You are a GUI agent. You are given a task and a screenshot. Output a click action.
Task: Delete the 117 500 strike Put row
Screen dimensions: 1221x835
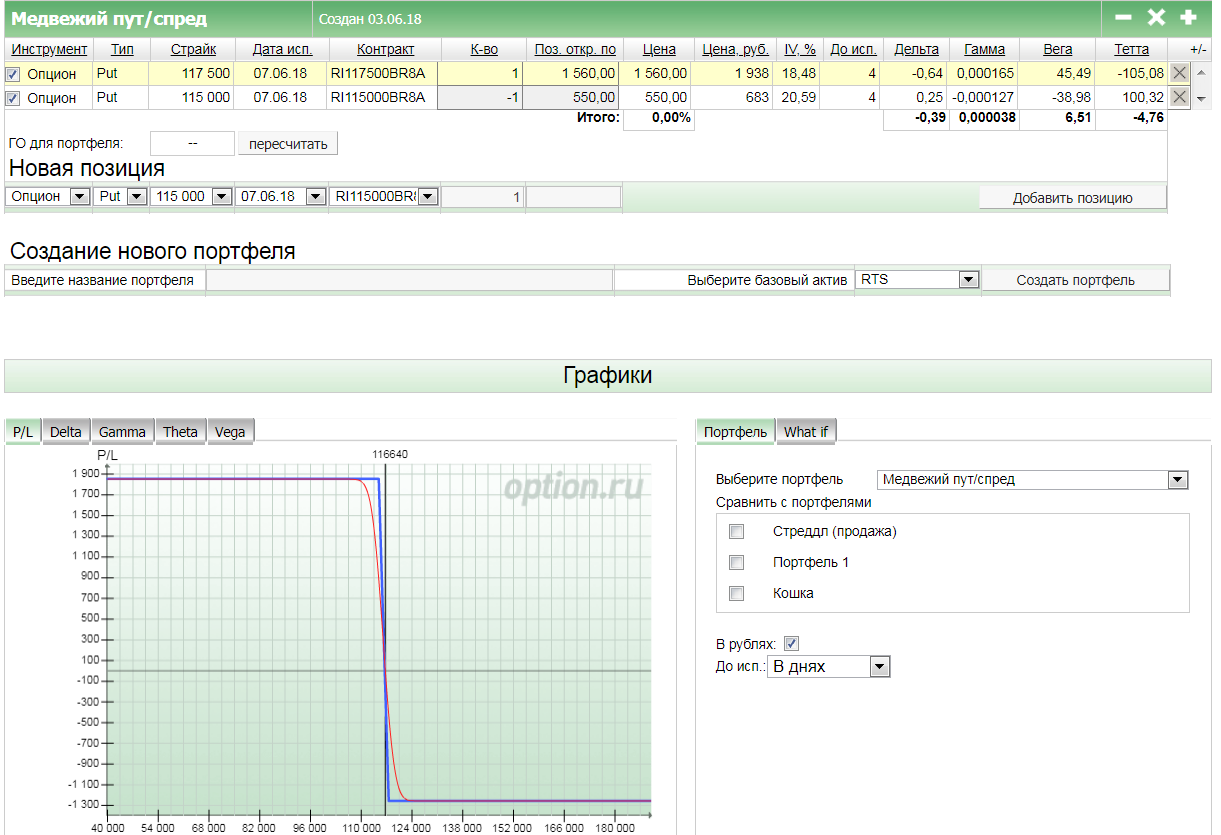click(1180, 73)
